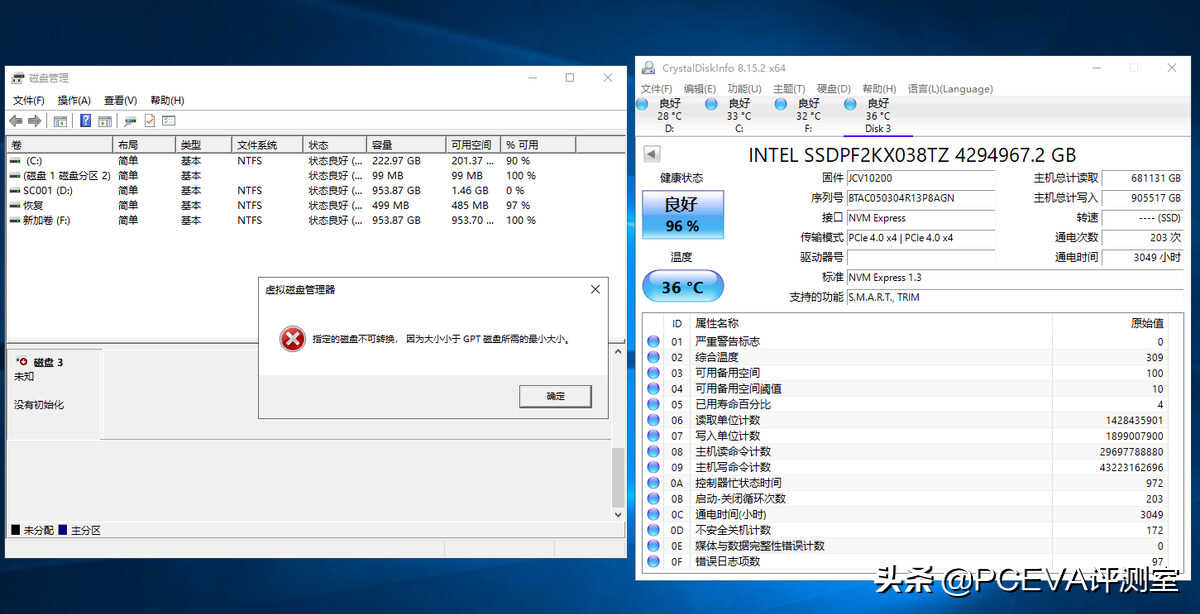Viewport: 1200px width, 614px height.
Task: Click the 3049 小时 power-on hours field
Action: (1143, 258)
